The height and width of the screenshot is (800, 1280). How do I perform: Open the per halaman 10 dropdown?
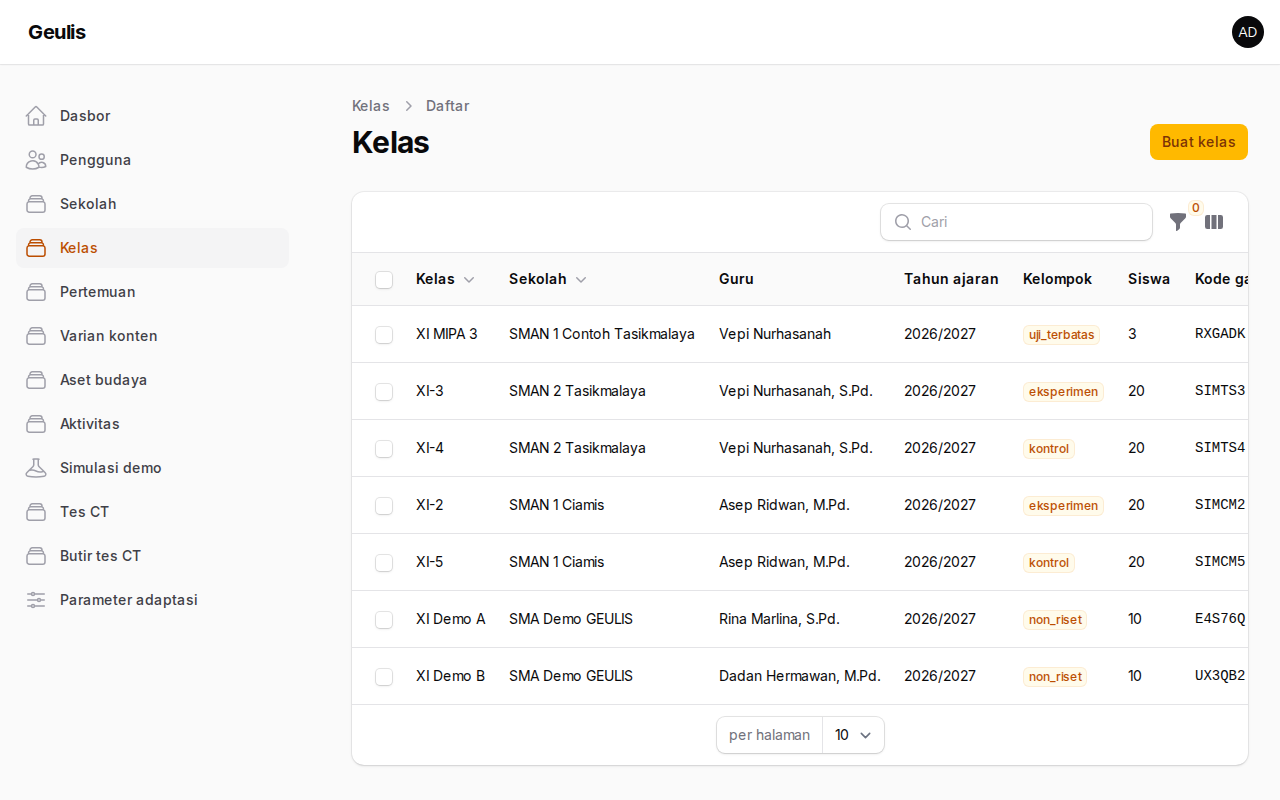pyautogui.click(x=853, y=735)
